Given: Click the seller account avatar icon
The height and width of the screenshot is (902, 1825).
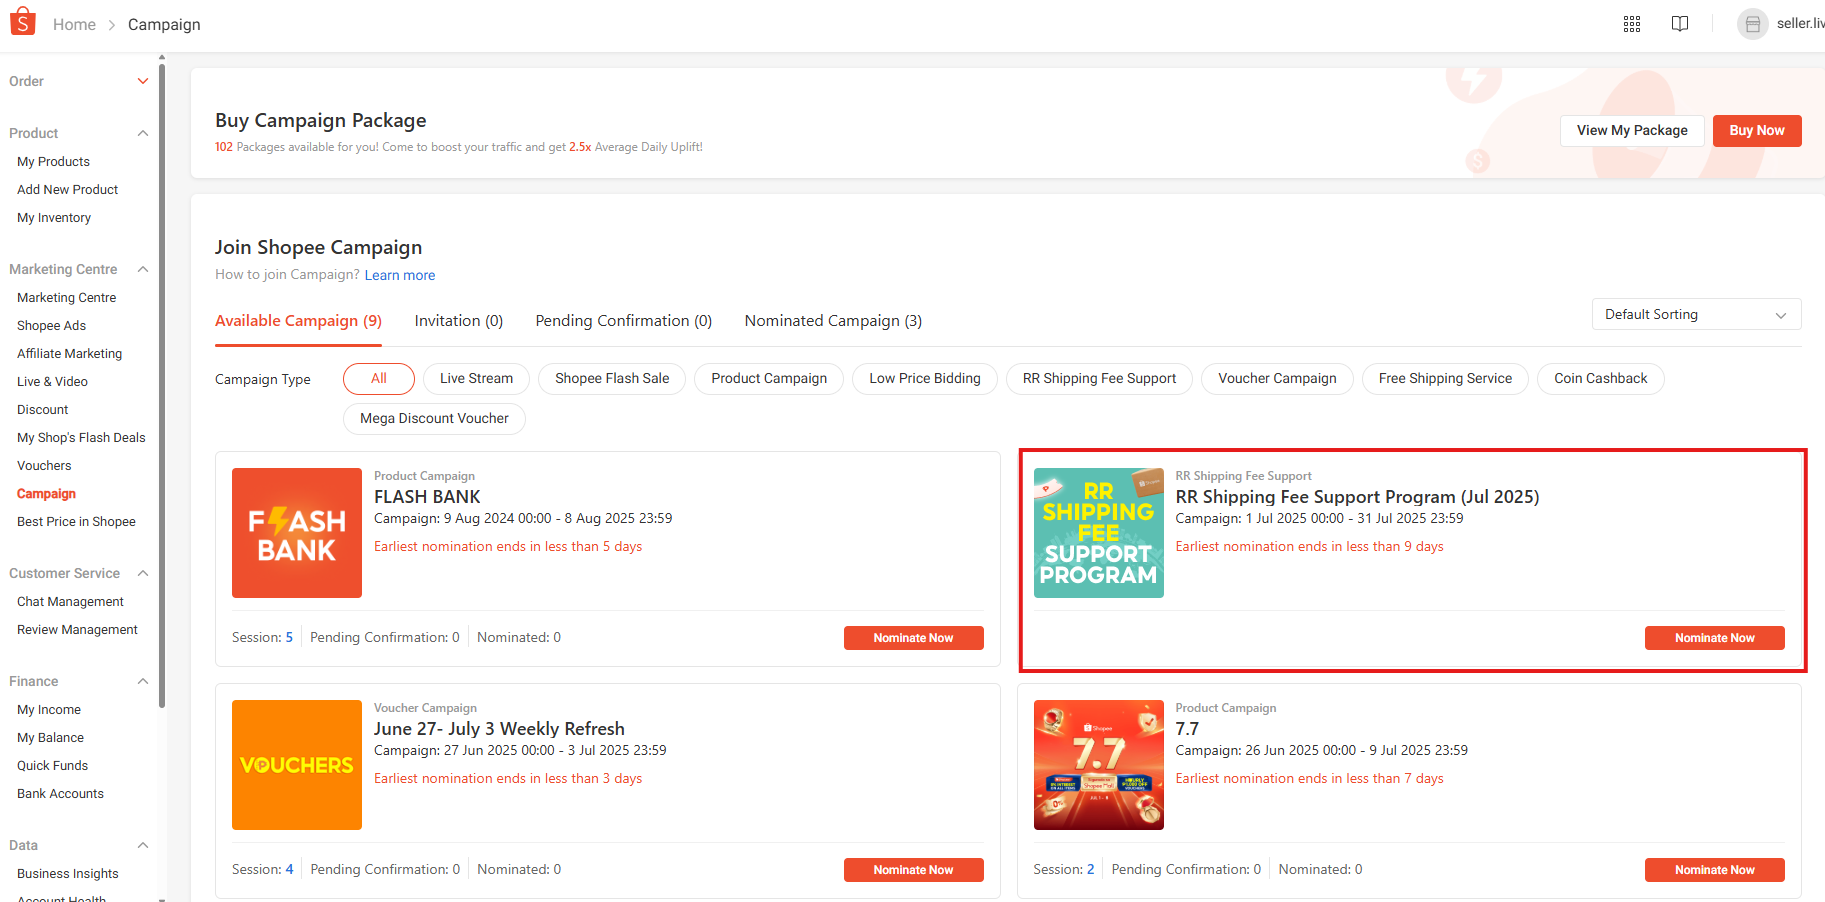Looking at the screenshot, I should coord(1752,24).
